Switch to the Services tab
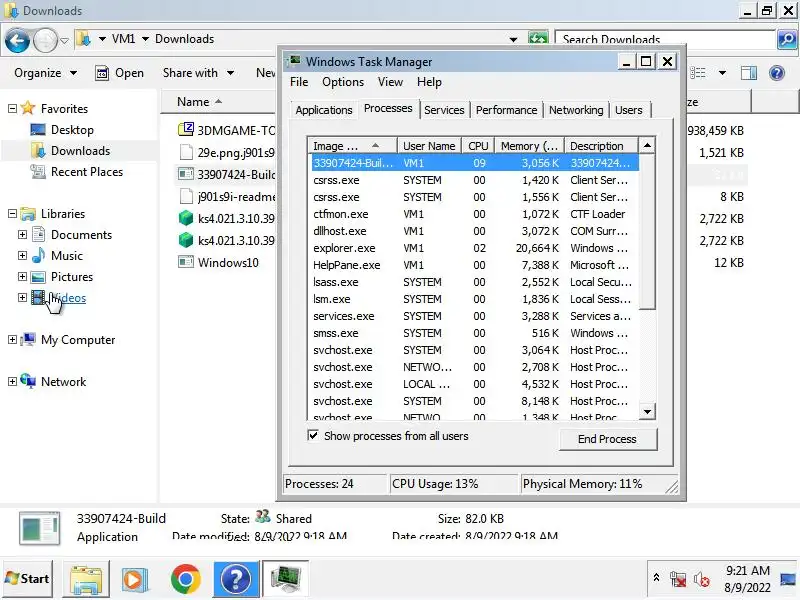 click(x=444, y=110)
